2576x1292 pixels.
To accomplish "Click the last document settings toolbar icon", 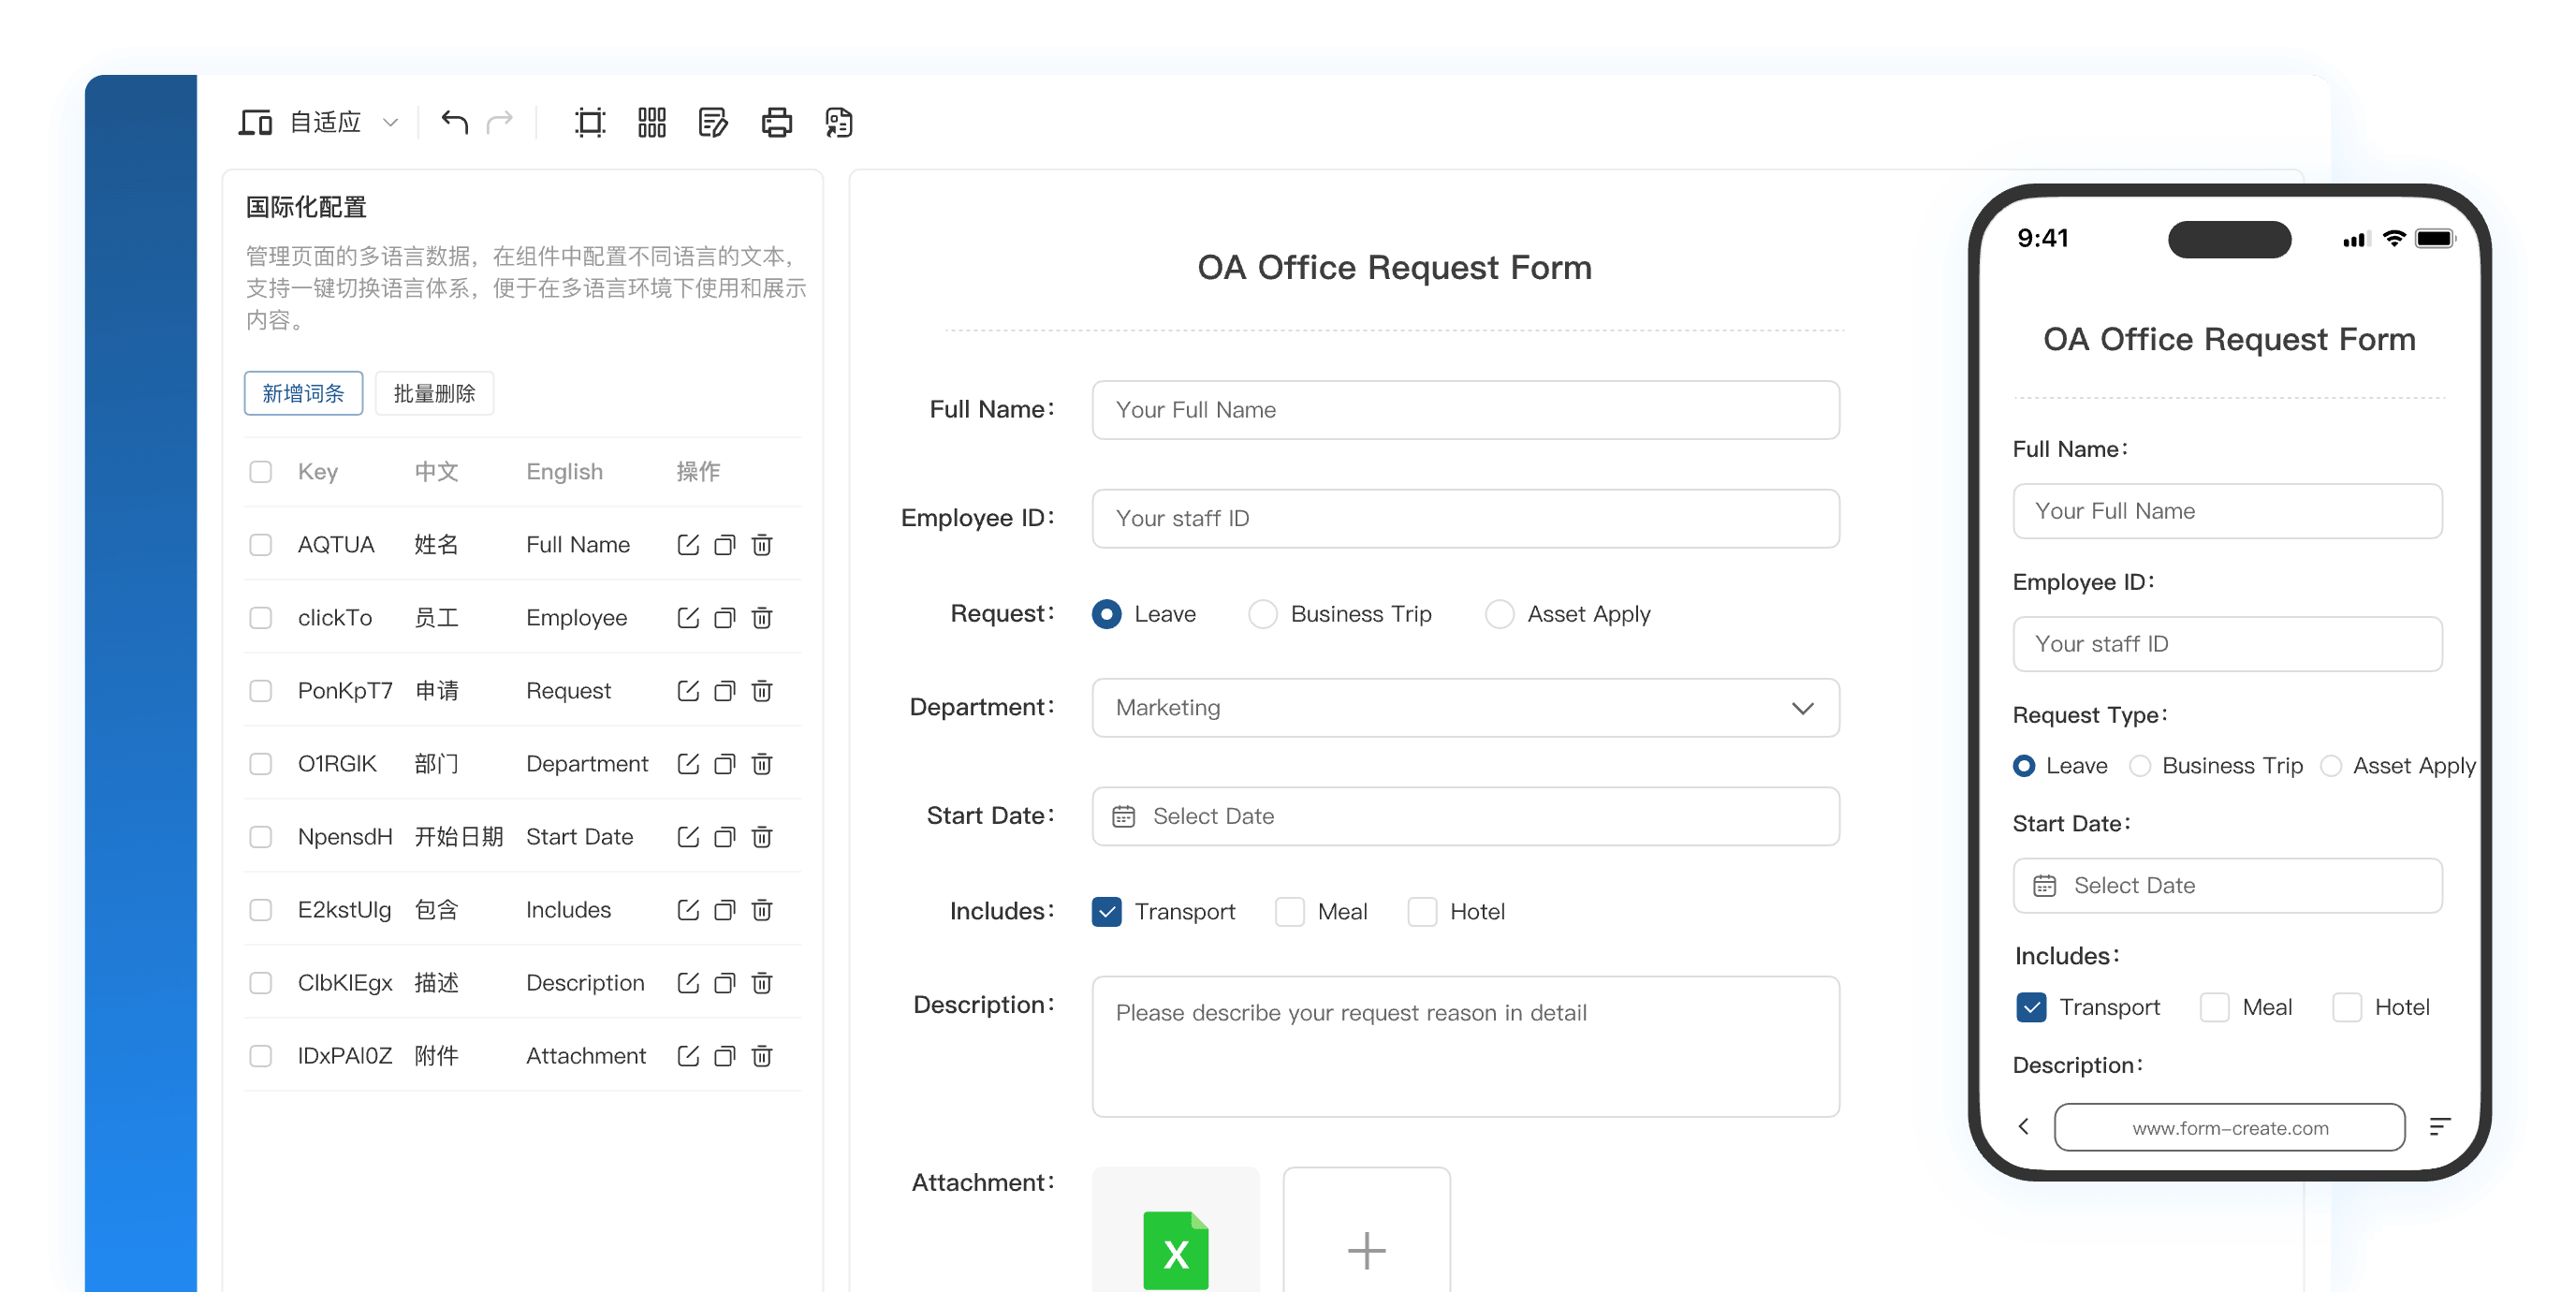I will click(x=838, y=122).
